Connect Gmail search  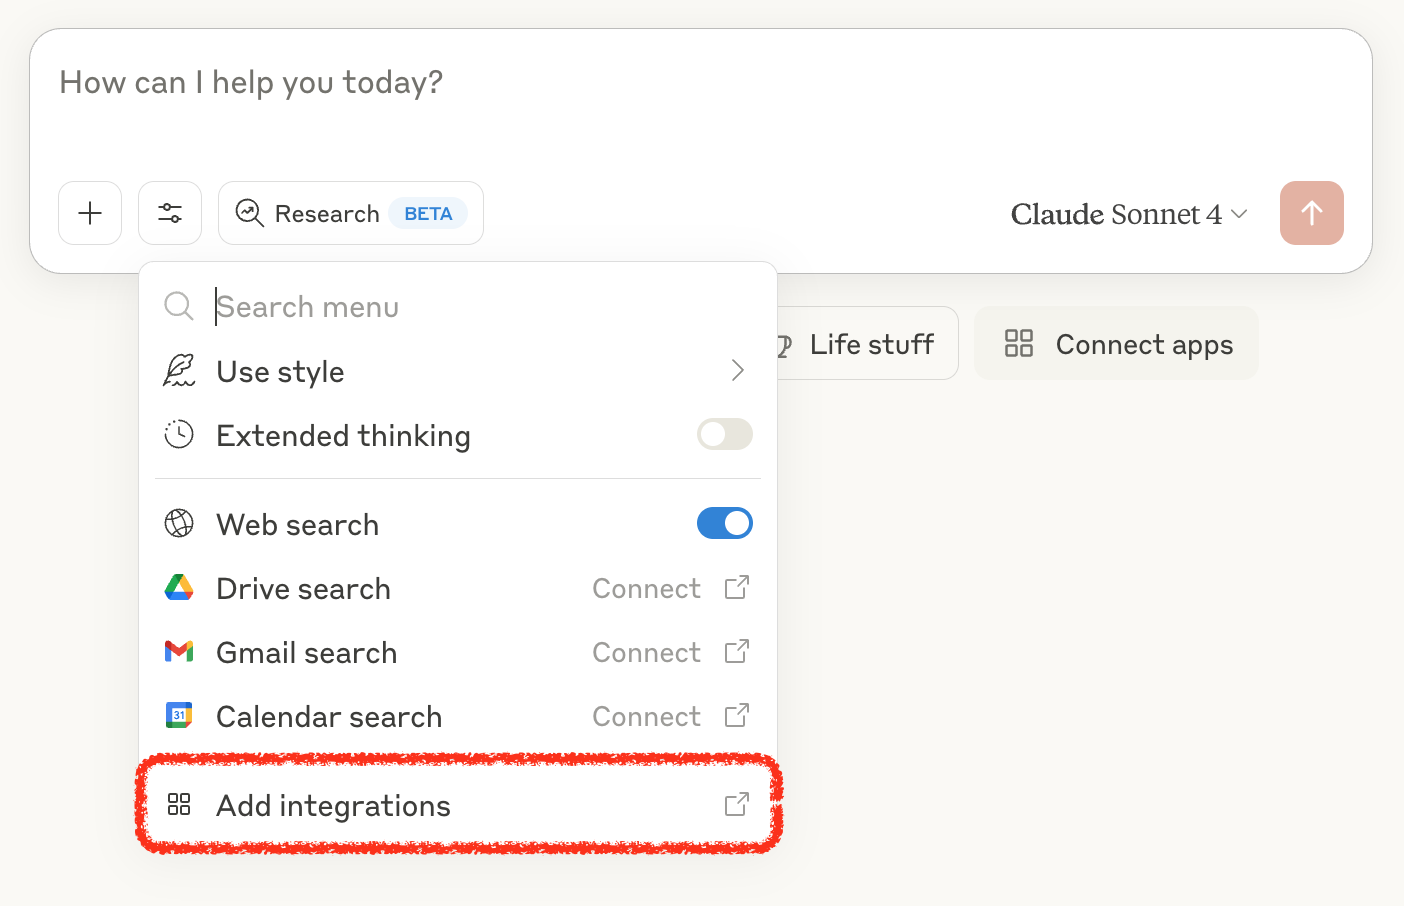tap(647, 652)
